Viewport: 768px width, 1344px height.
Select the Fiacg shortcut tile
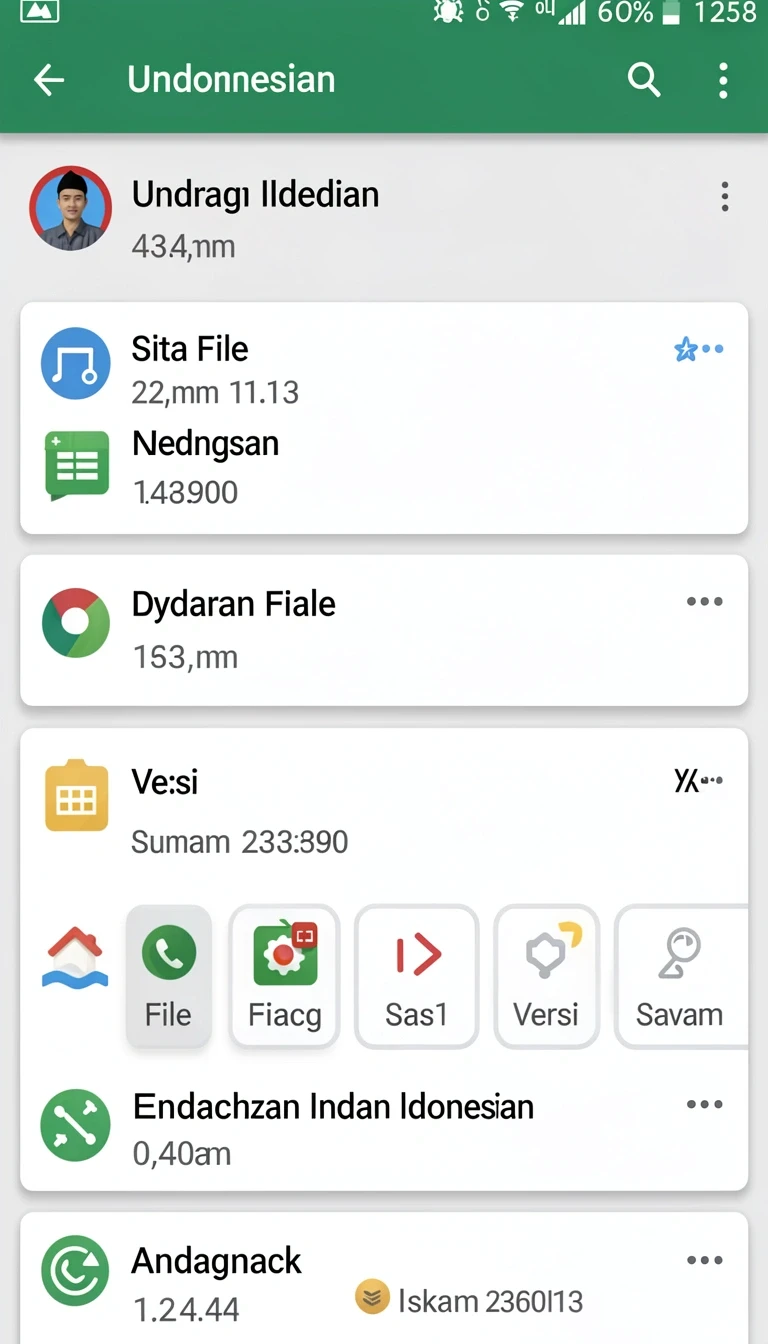click(285, 976)
